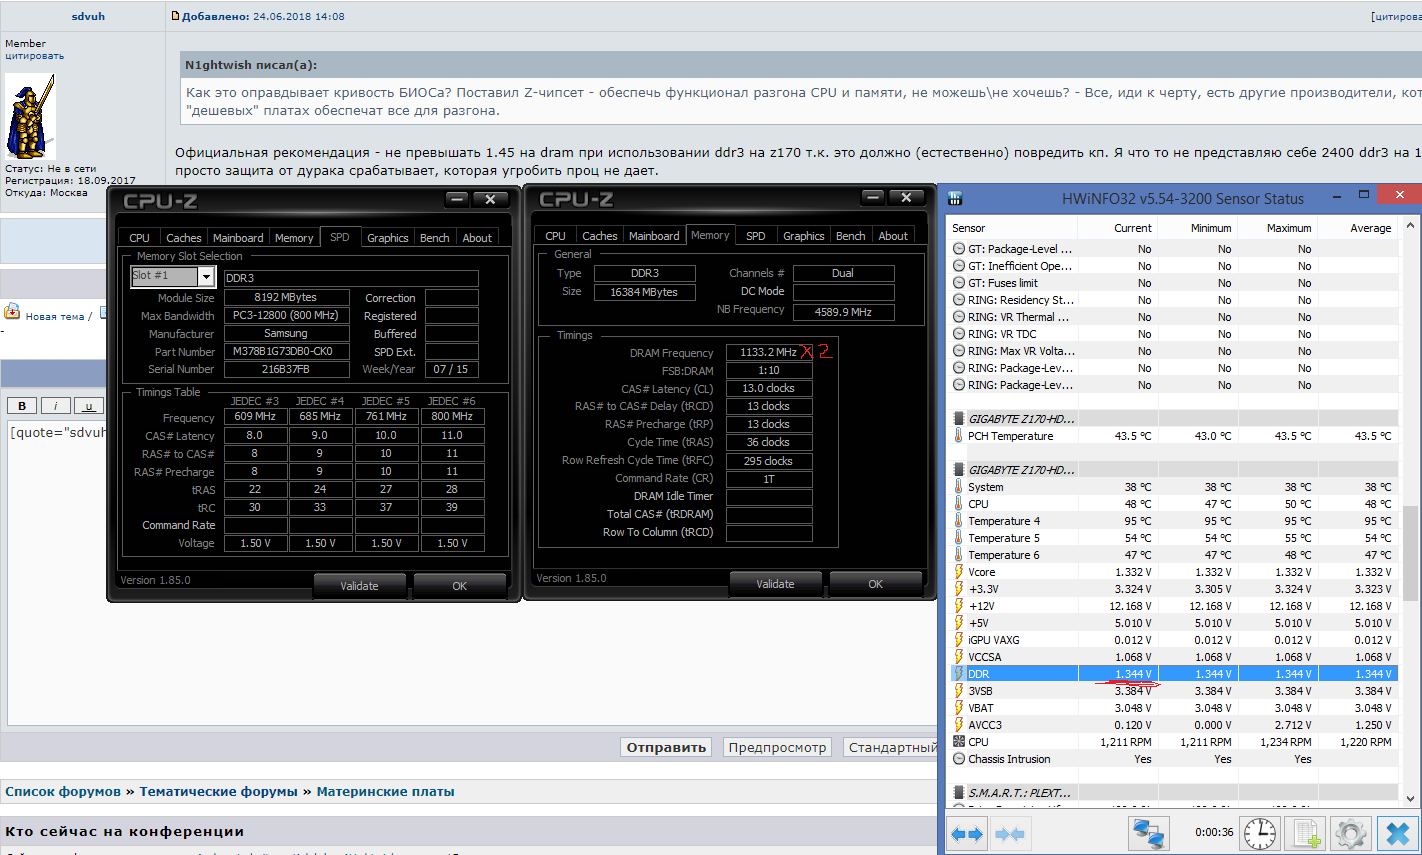
Task: Click the fan icon on the CPU RPM row
Action: tap(959, 742)
